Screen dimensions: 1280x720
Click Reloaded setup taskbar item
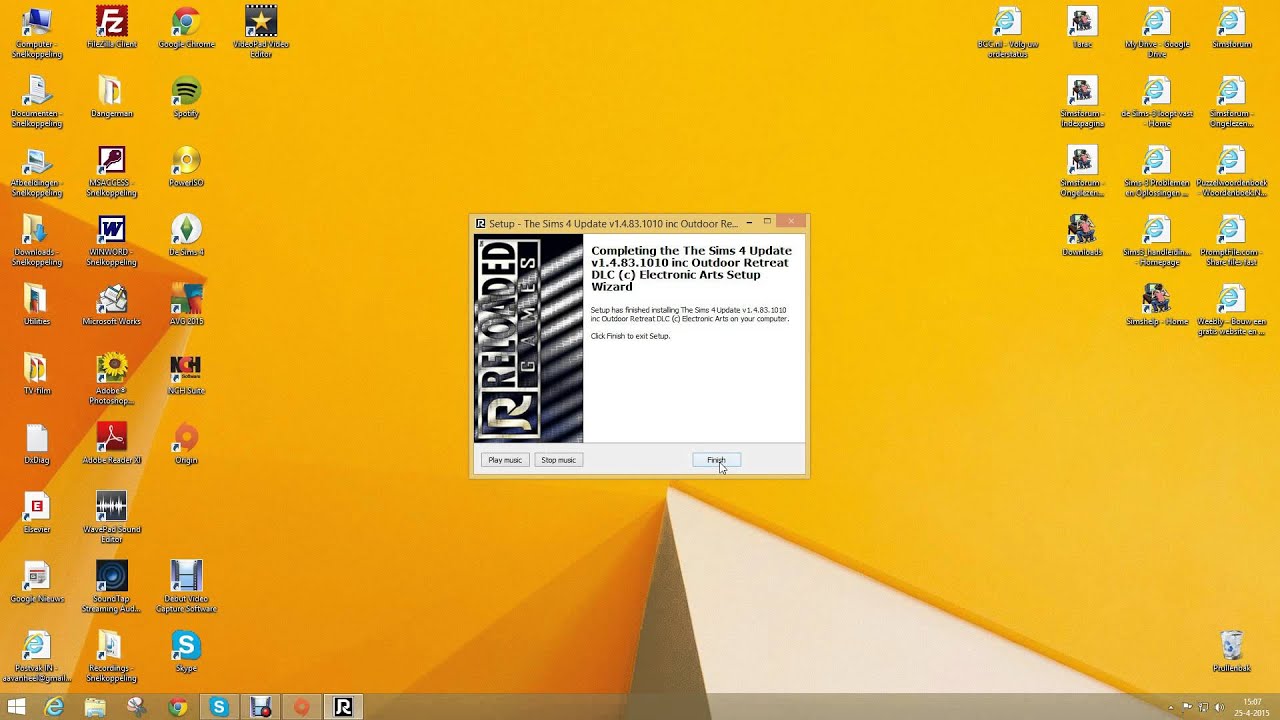[343, 707]
